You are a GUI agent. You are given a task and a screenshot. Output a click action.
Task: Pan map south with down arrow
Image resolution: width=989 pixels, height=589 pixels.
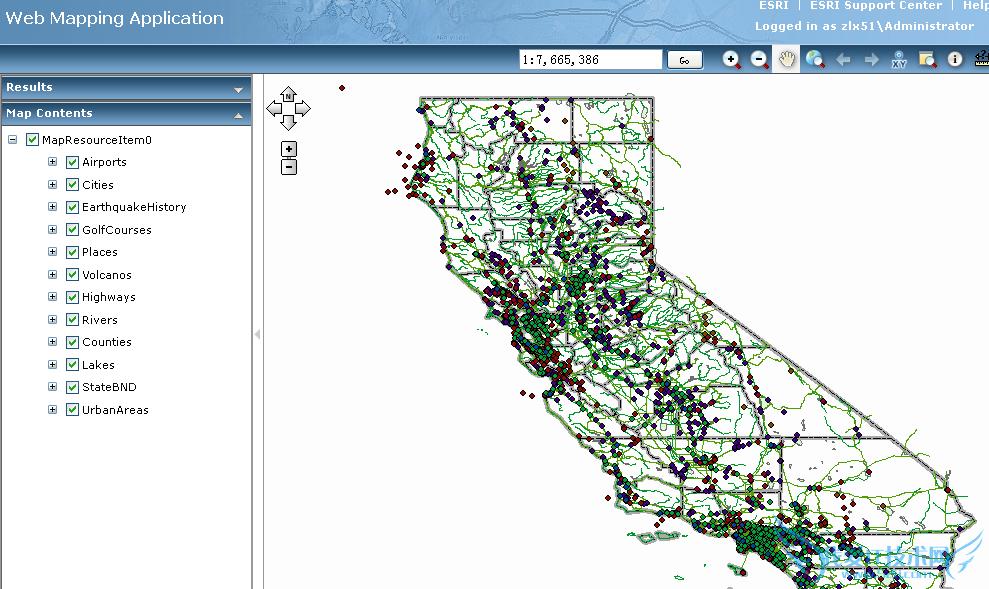(x=288, y=123)
